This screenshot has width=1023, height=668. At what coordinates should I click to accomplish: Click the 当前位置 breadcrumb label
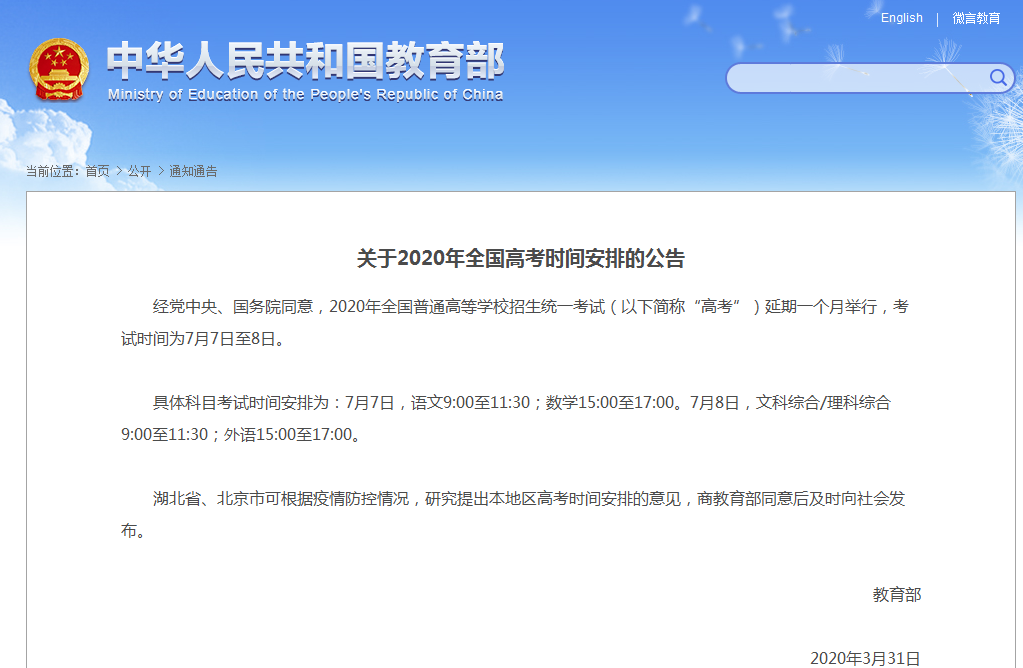[x=53, y=171]
